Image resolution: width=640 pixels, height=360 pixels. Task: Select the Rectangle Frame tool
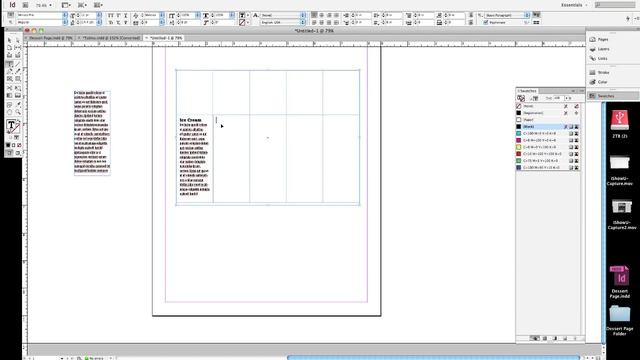click(x=9, y=79)
